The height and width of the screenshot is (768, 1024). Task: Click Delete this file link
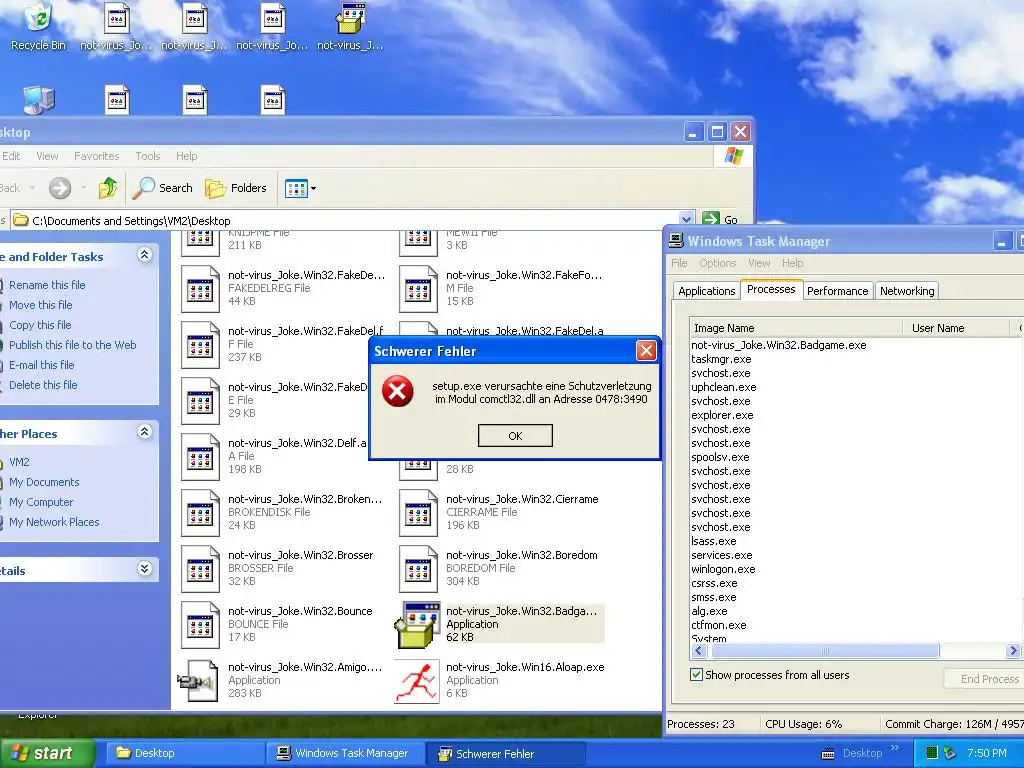click(43, 385)
